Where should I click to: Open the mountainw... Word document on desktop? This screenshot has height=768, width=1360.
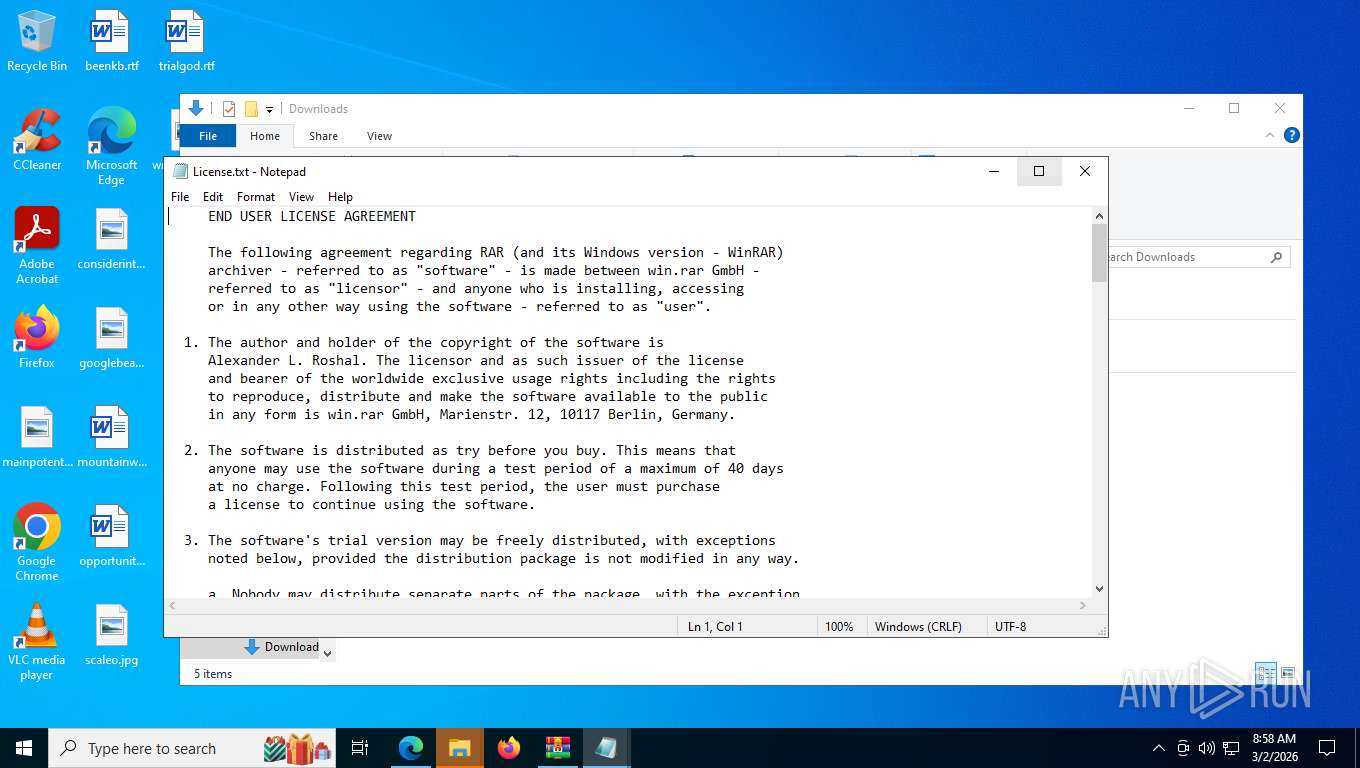pos(111,437)
